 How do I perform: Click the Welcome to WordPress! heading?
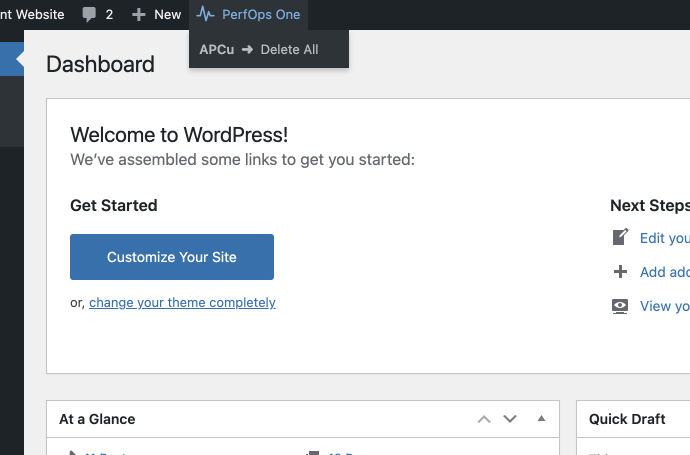[179, 135]
